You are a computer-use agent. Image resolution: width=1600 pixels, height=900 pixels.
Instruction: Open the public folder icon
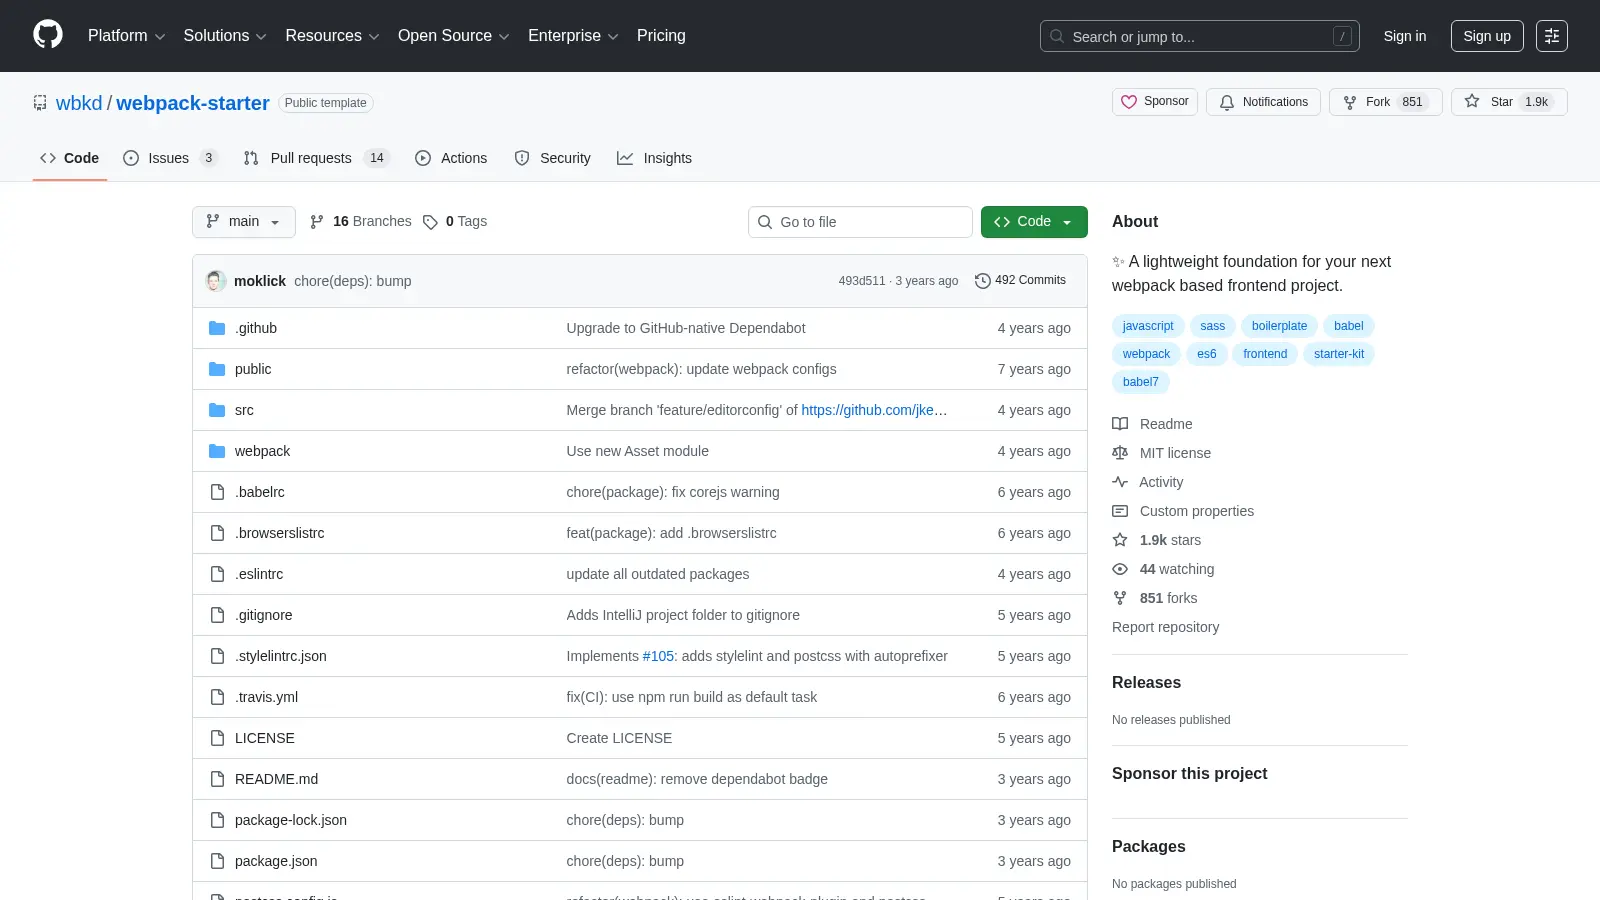(x=217, y=369)
